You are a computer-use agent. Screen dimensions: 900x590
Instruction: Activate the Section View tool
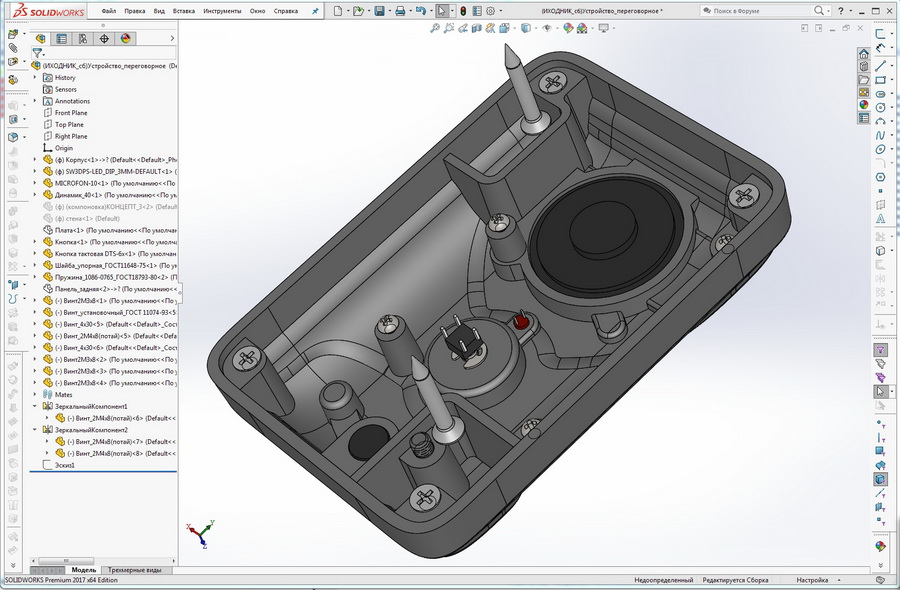point(477,28)
